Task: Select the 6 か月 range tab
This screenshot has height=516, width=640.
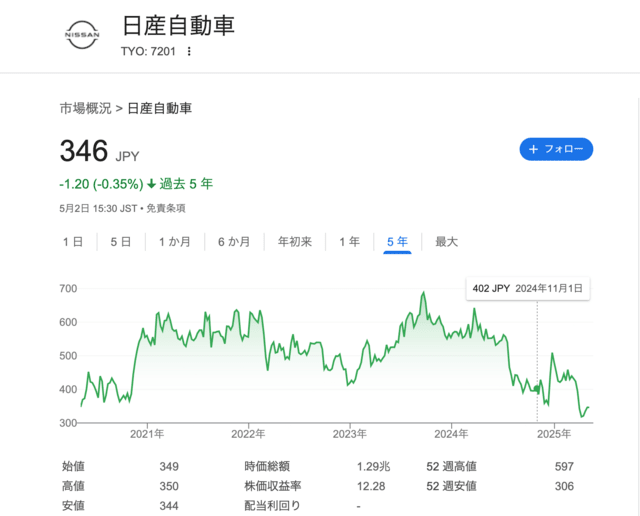Action: (234, 242)
